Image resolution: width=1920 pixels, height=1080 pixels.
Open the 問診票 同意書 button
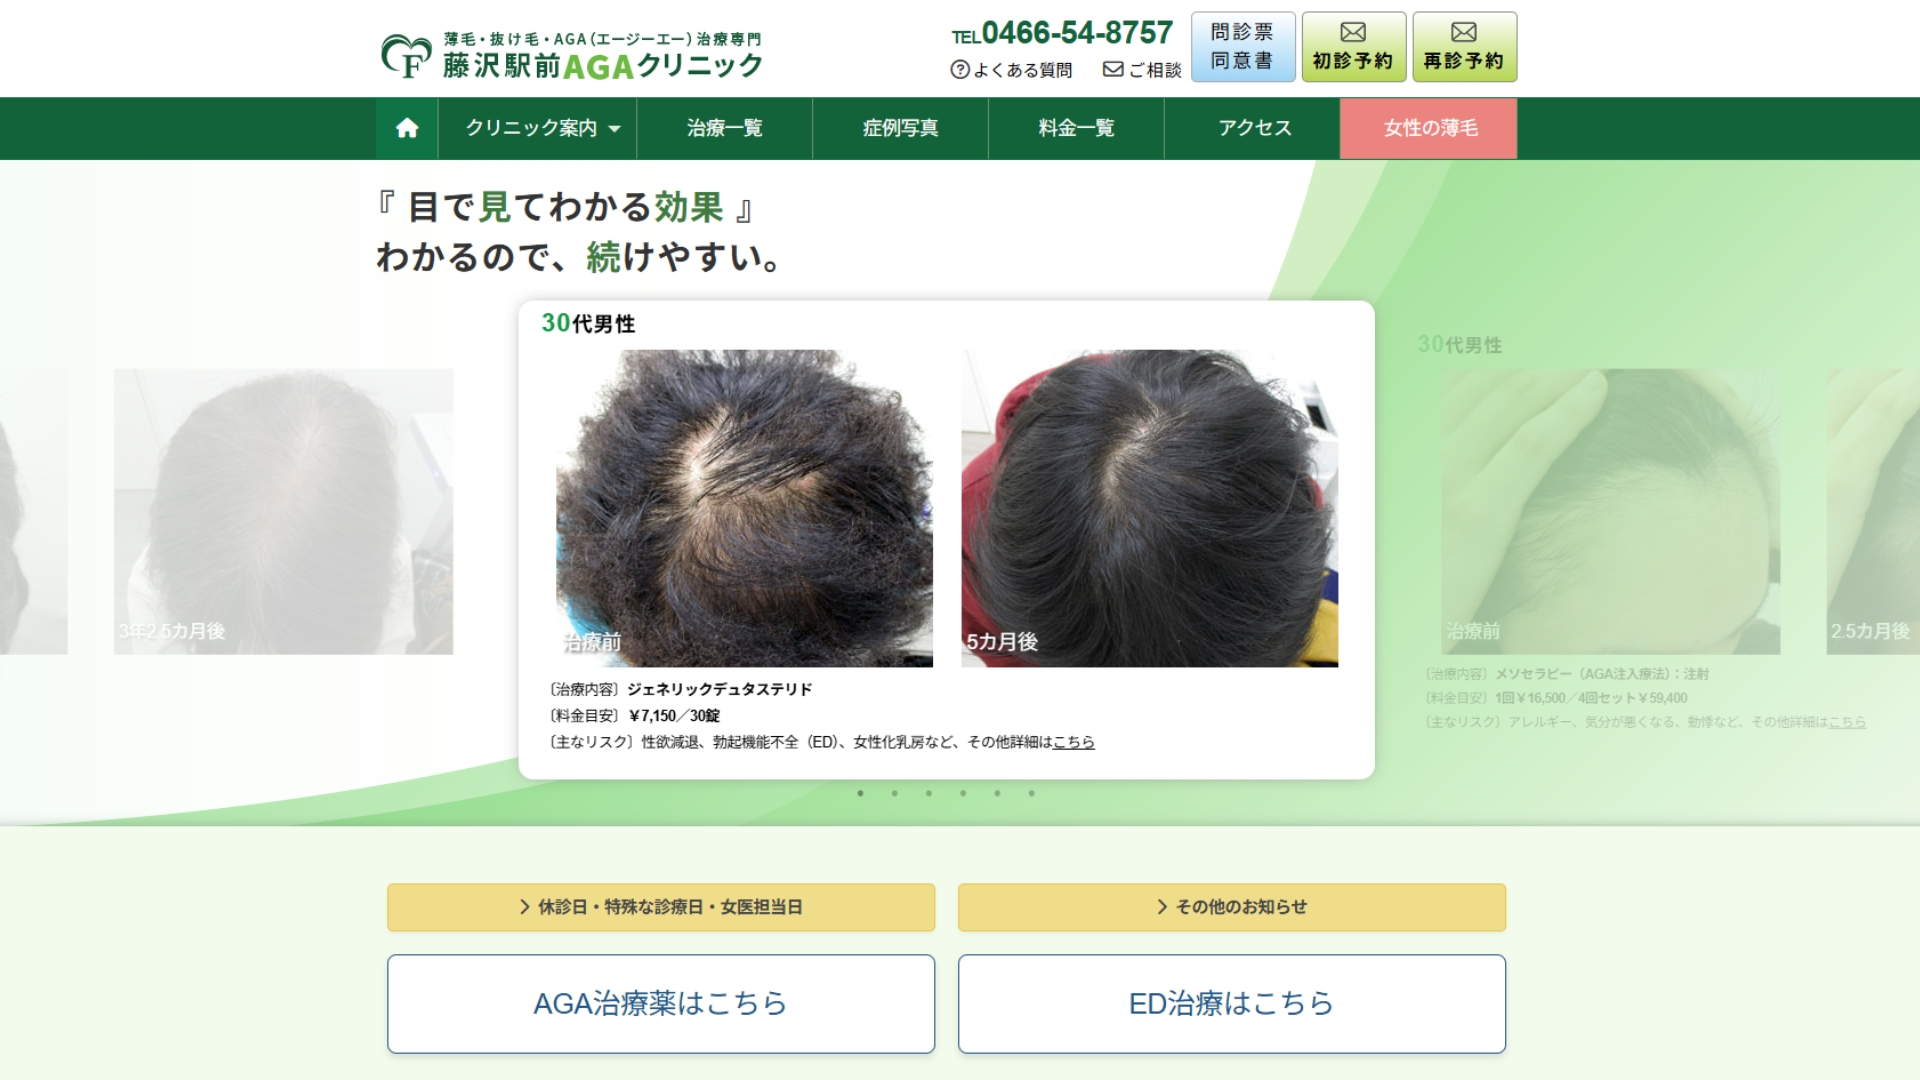click(x=1242, y=47)
